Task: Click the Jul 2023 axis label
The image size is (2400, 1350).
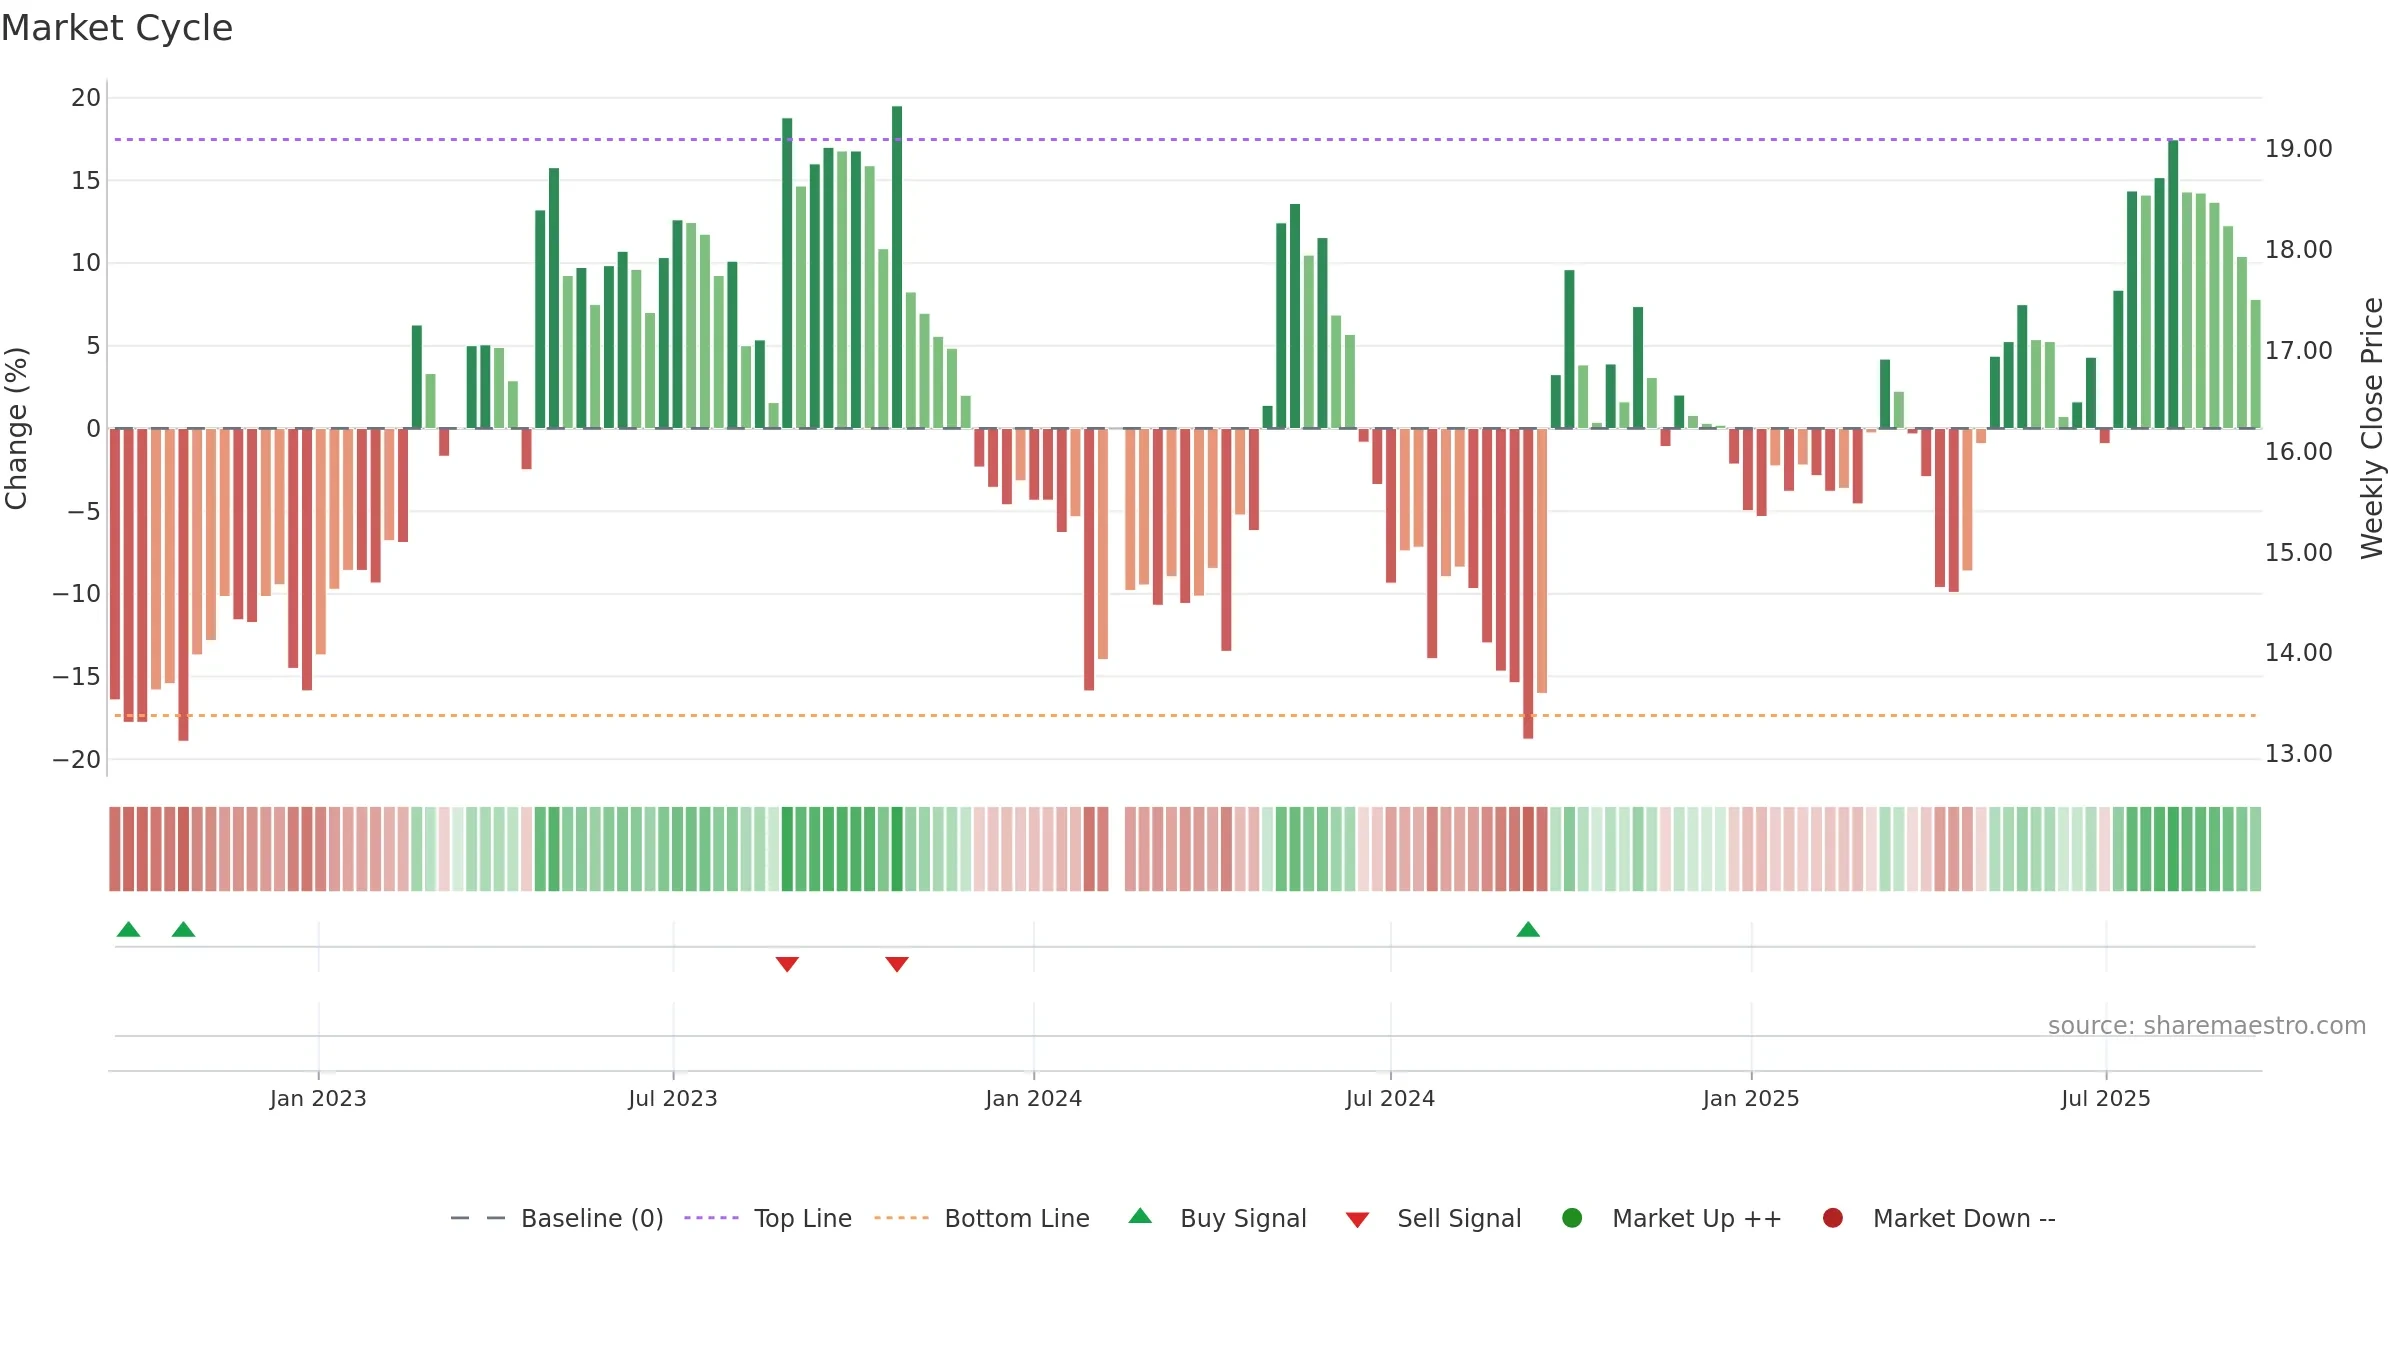Action: click(673, 1099)
